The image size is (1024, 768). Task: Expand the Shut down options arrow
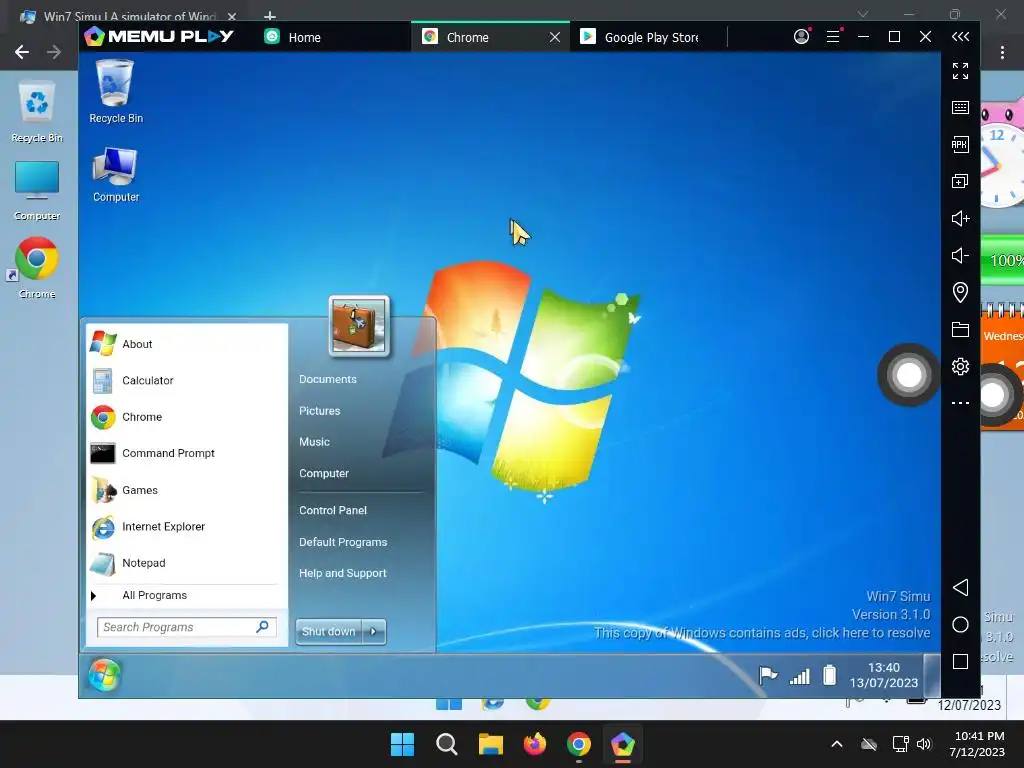coord(374,632)
